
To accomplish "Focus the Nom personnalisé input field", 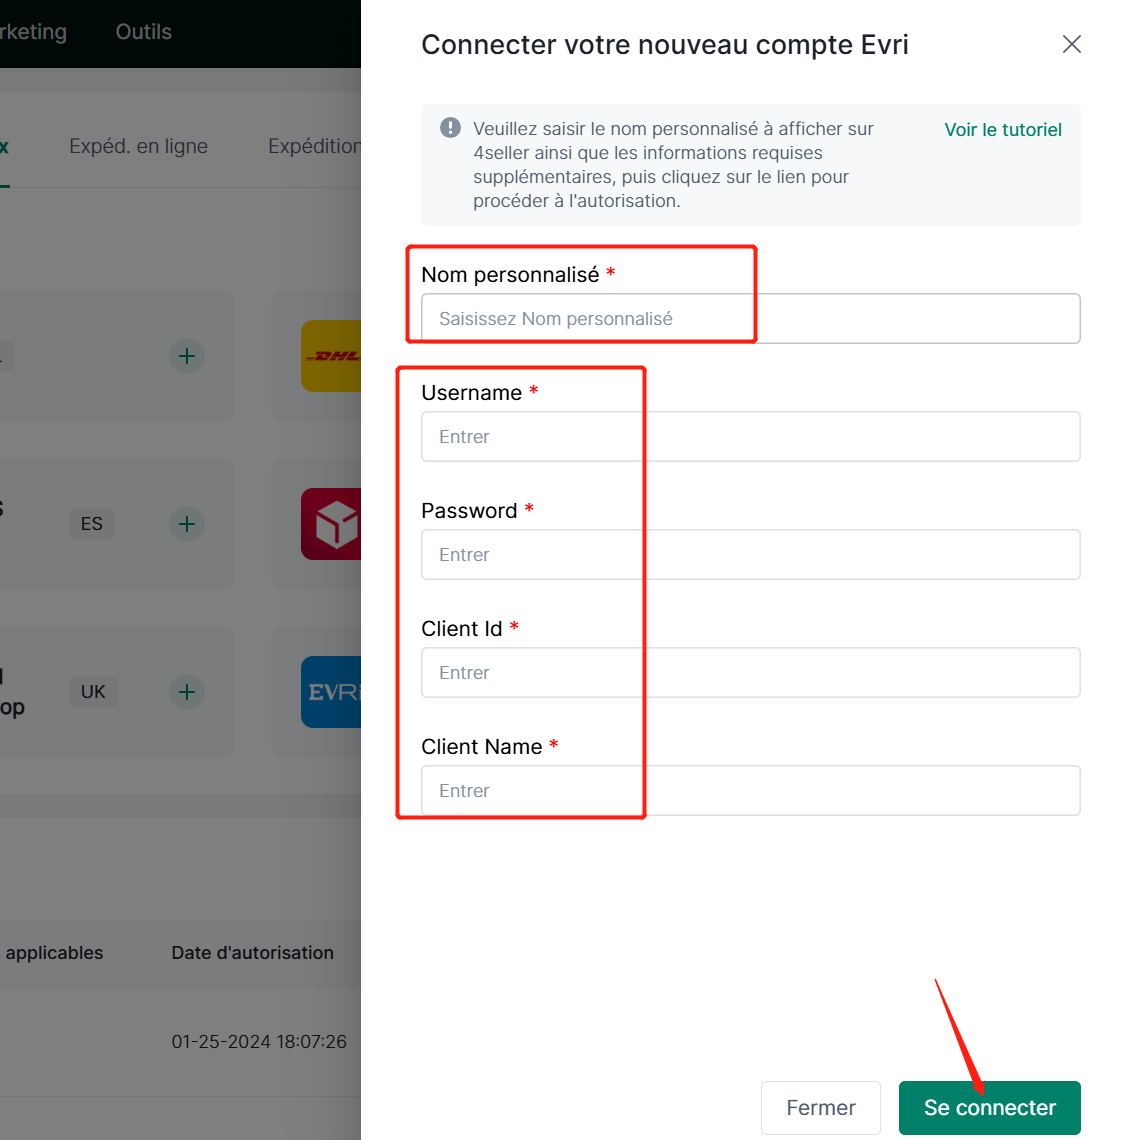I will (x=750, y=319).
